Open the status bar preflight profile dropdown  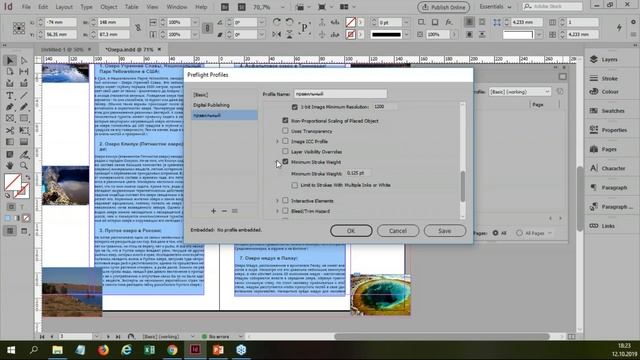click(x=192, y=337)
